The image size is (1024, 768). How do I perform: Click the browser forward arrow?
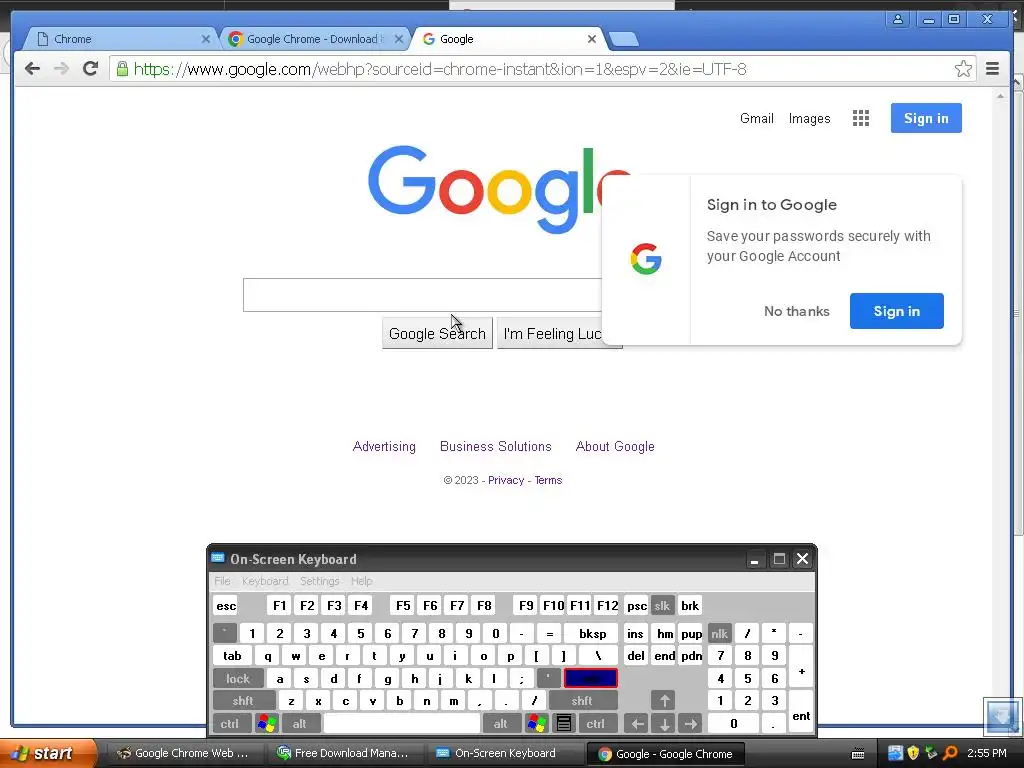click(61, 69)
